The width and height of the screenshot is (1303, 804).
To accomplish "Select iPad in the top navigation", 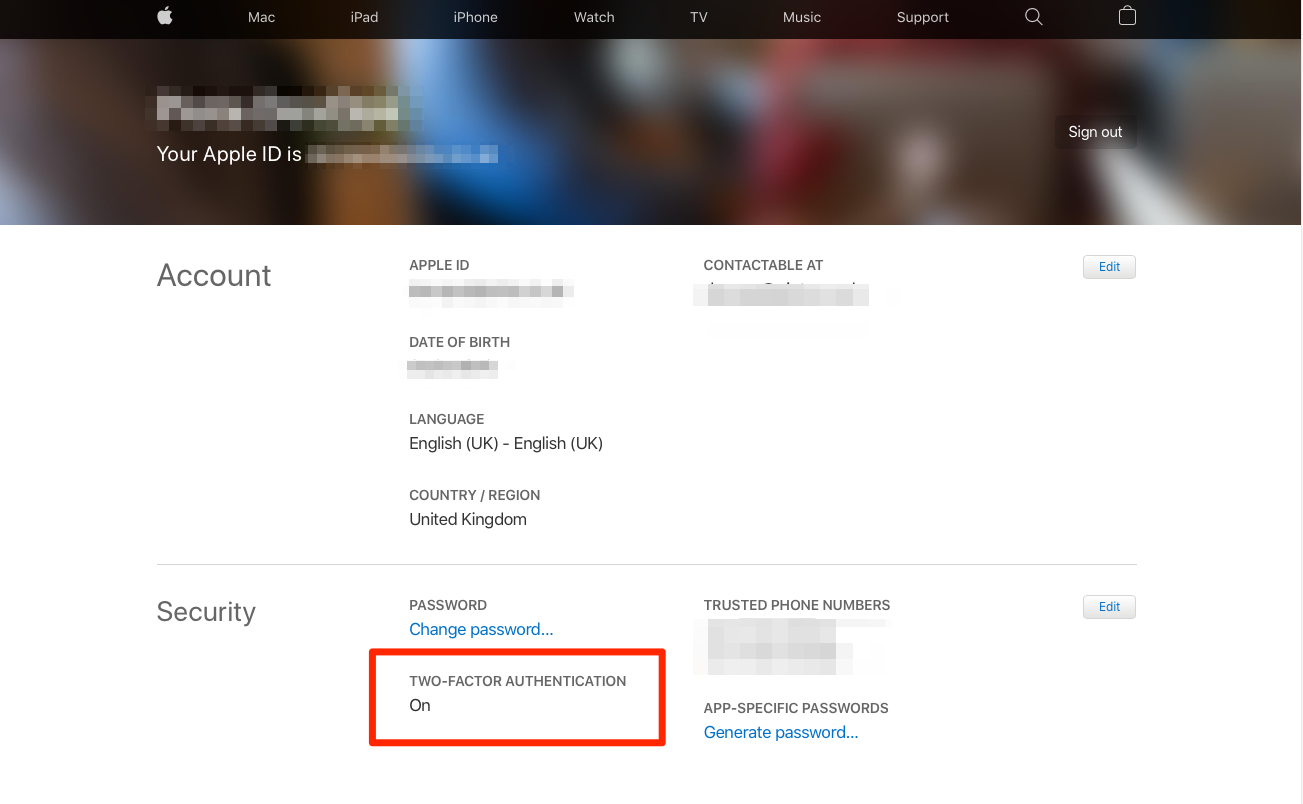I will [x=364, y=17].
